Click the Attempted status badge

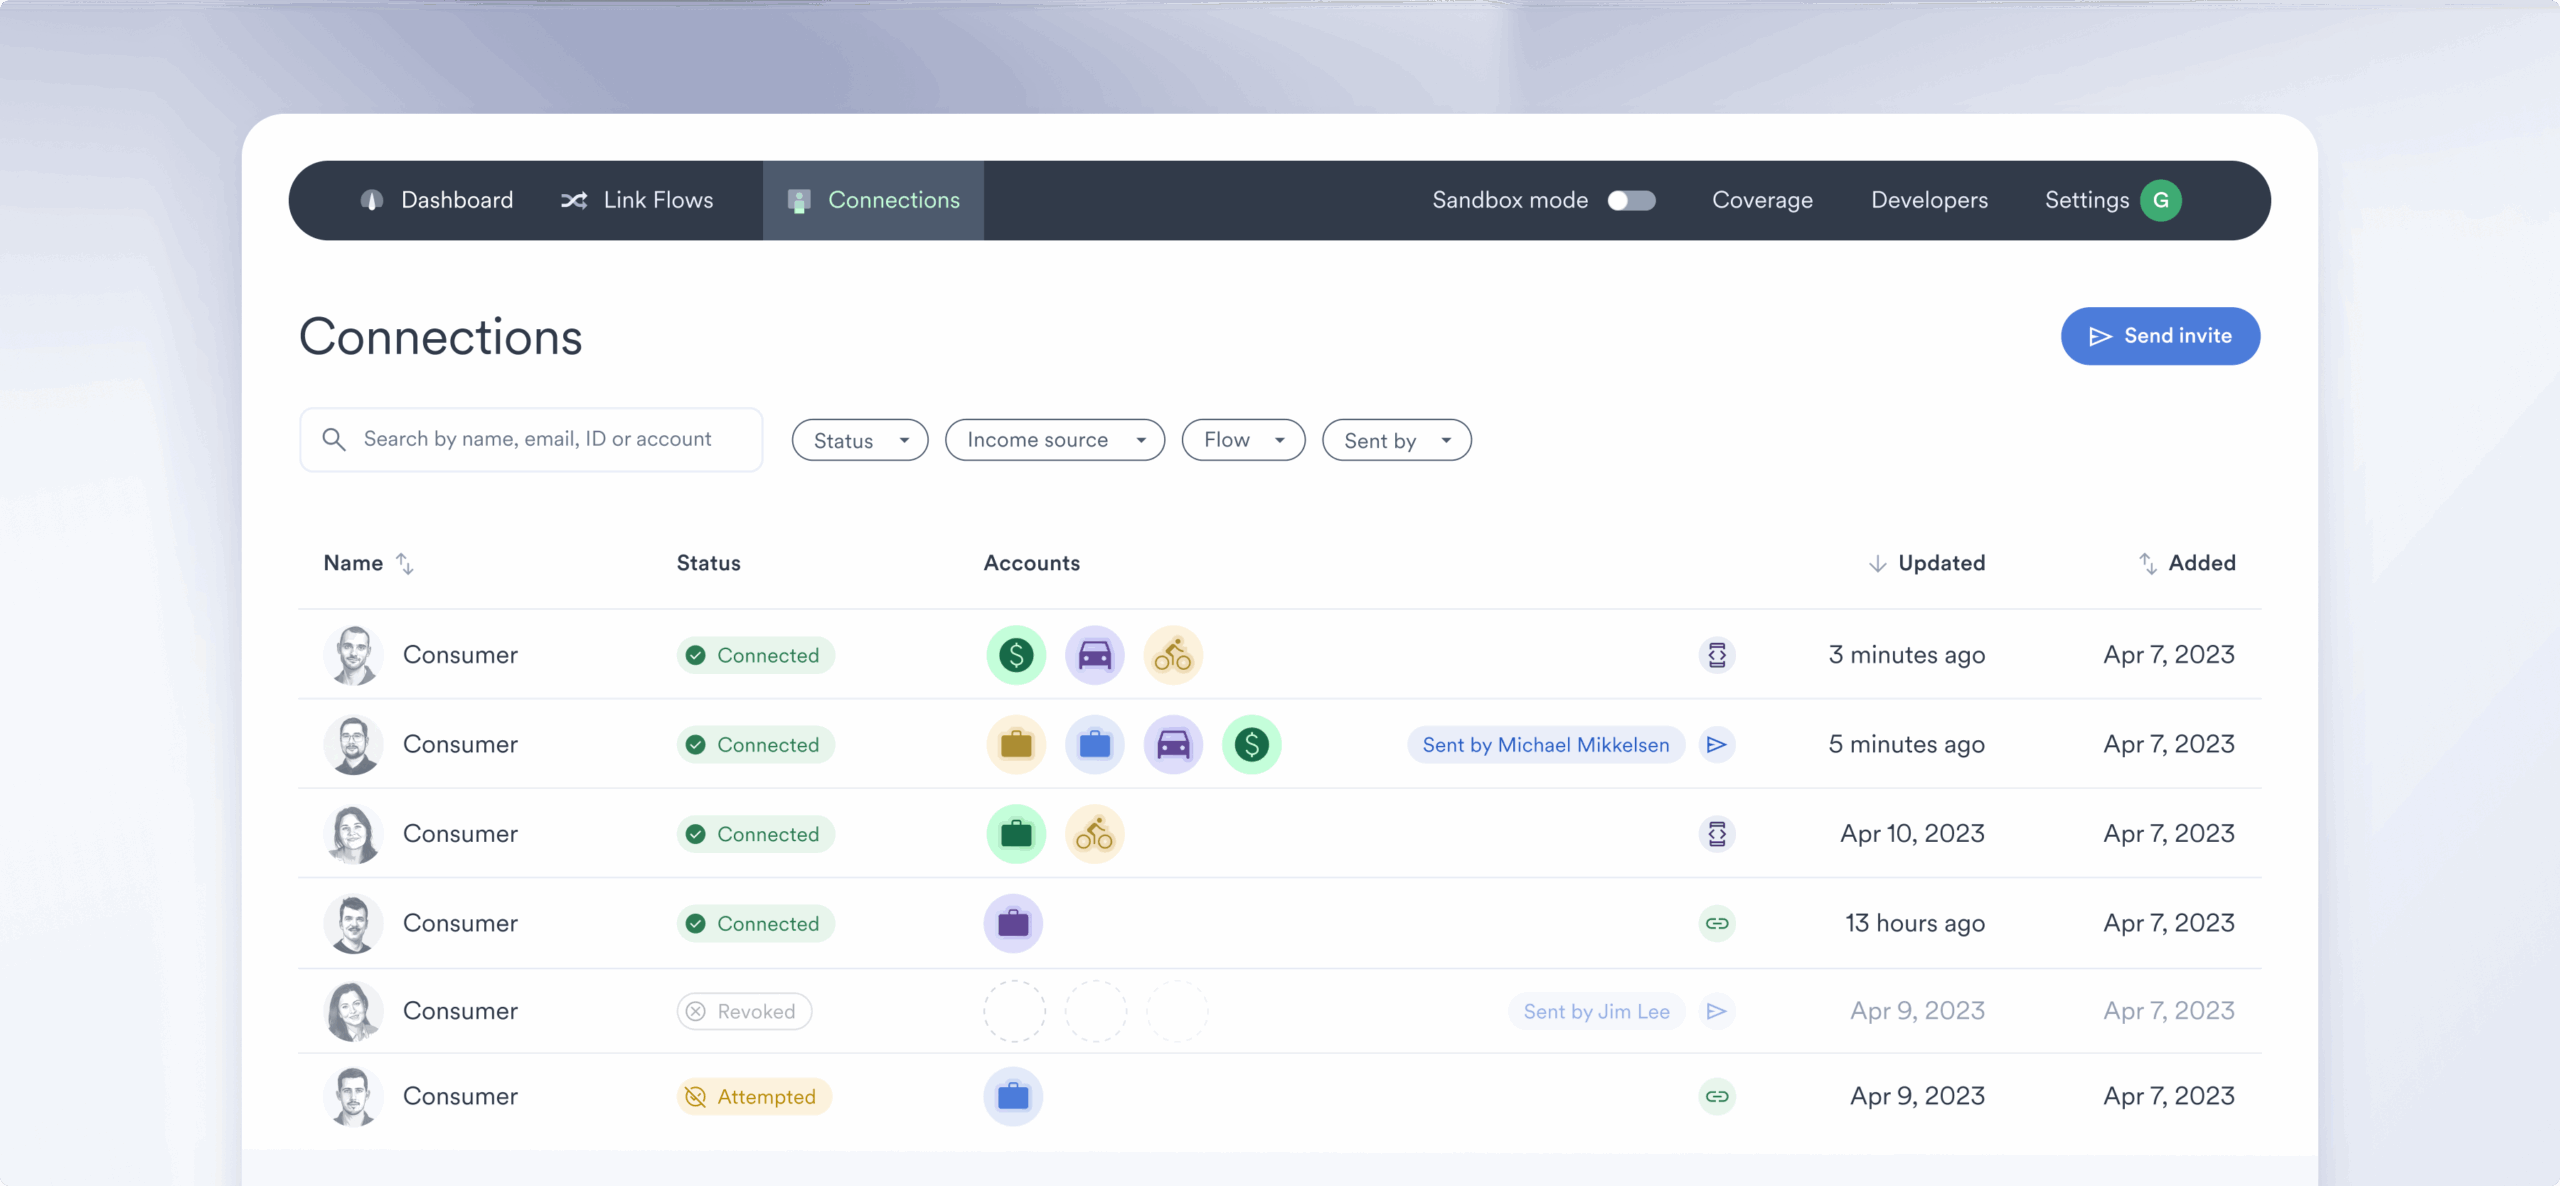(754, 1097)
